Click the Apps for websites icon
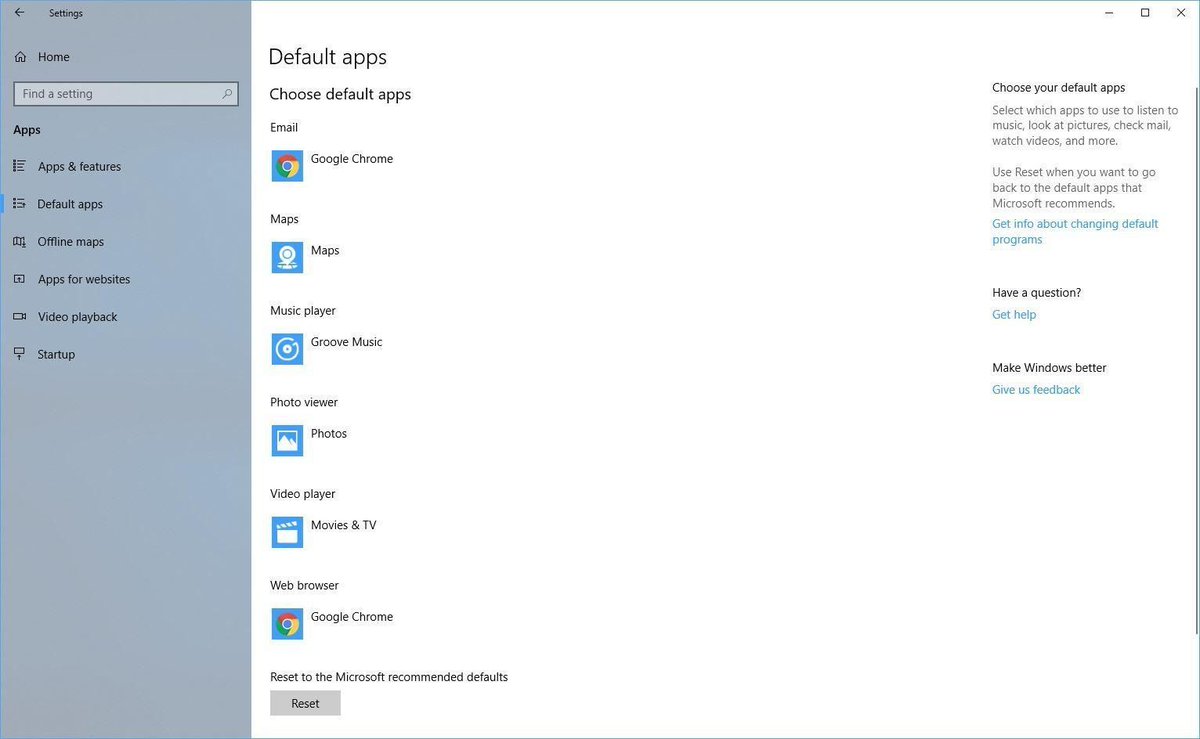Screen dimensions: 1200x739 pos(19,279)
